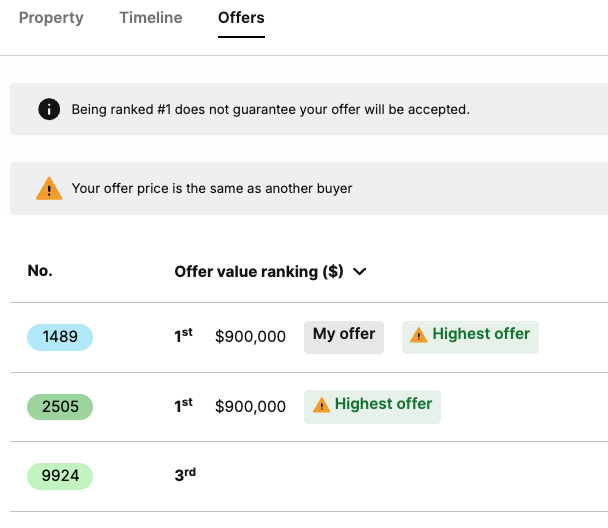
Task: Click the info icon in the ranking notice
Action: (49, 109)
